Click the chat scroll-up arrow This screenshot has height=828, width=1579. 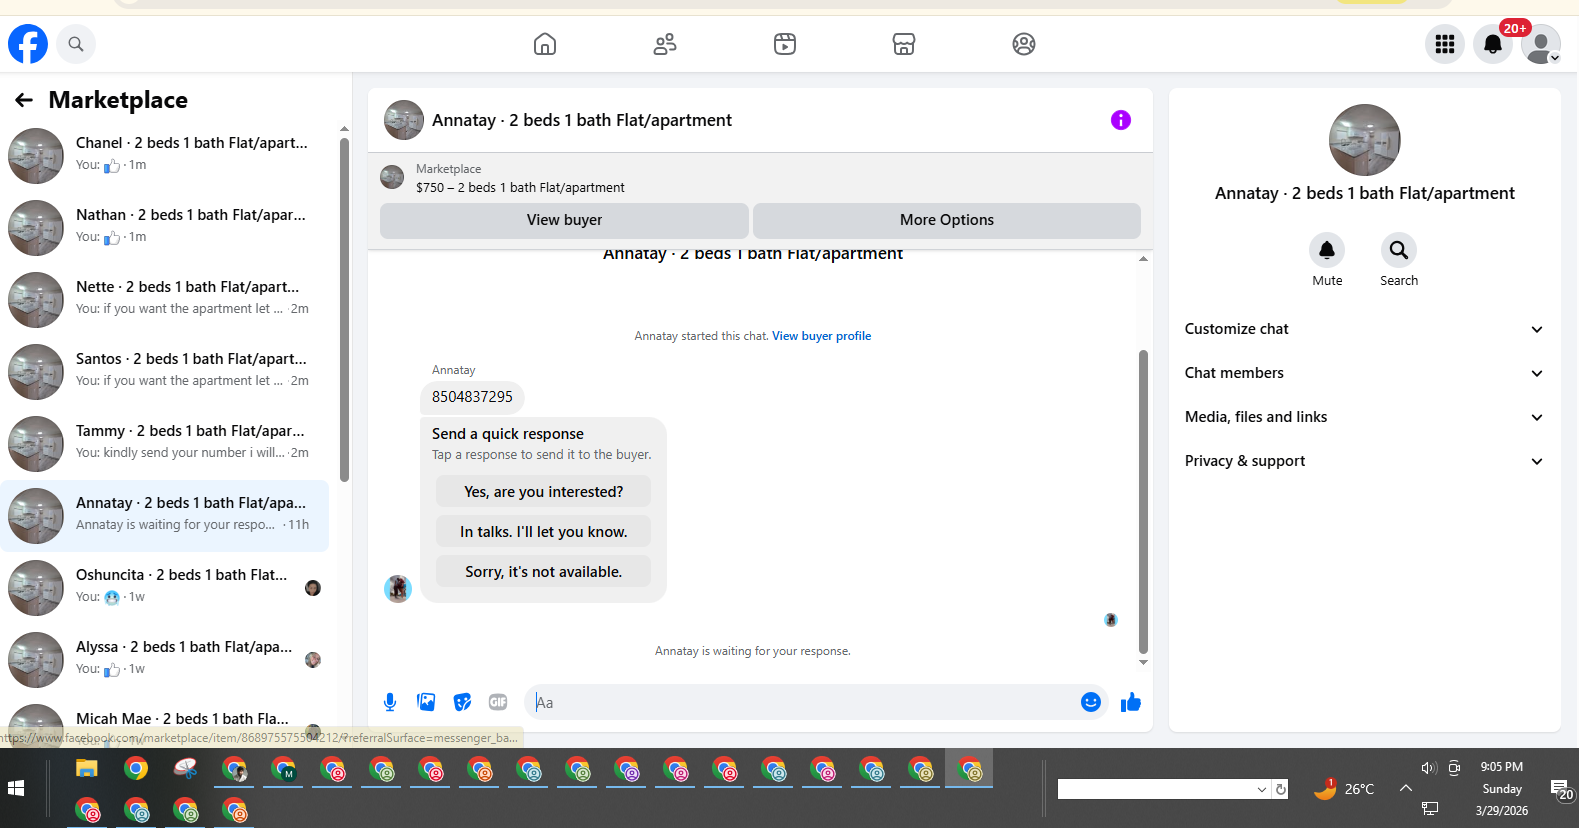click(x=1143, y=259)
